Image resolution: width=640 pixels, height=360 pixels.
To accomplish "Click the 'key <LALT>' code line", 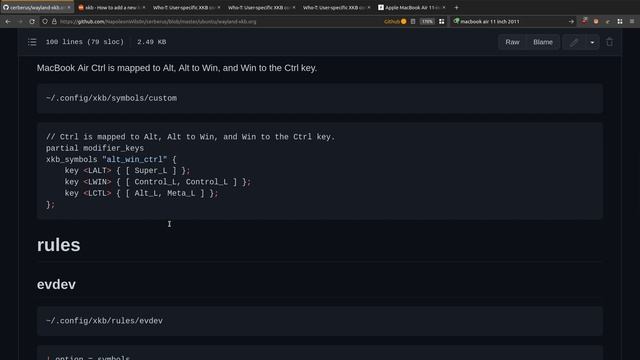I will [127, 171].
